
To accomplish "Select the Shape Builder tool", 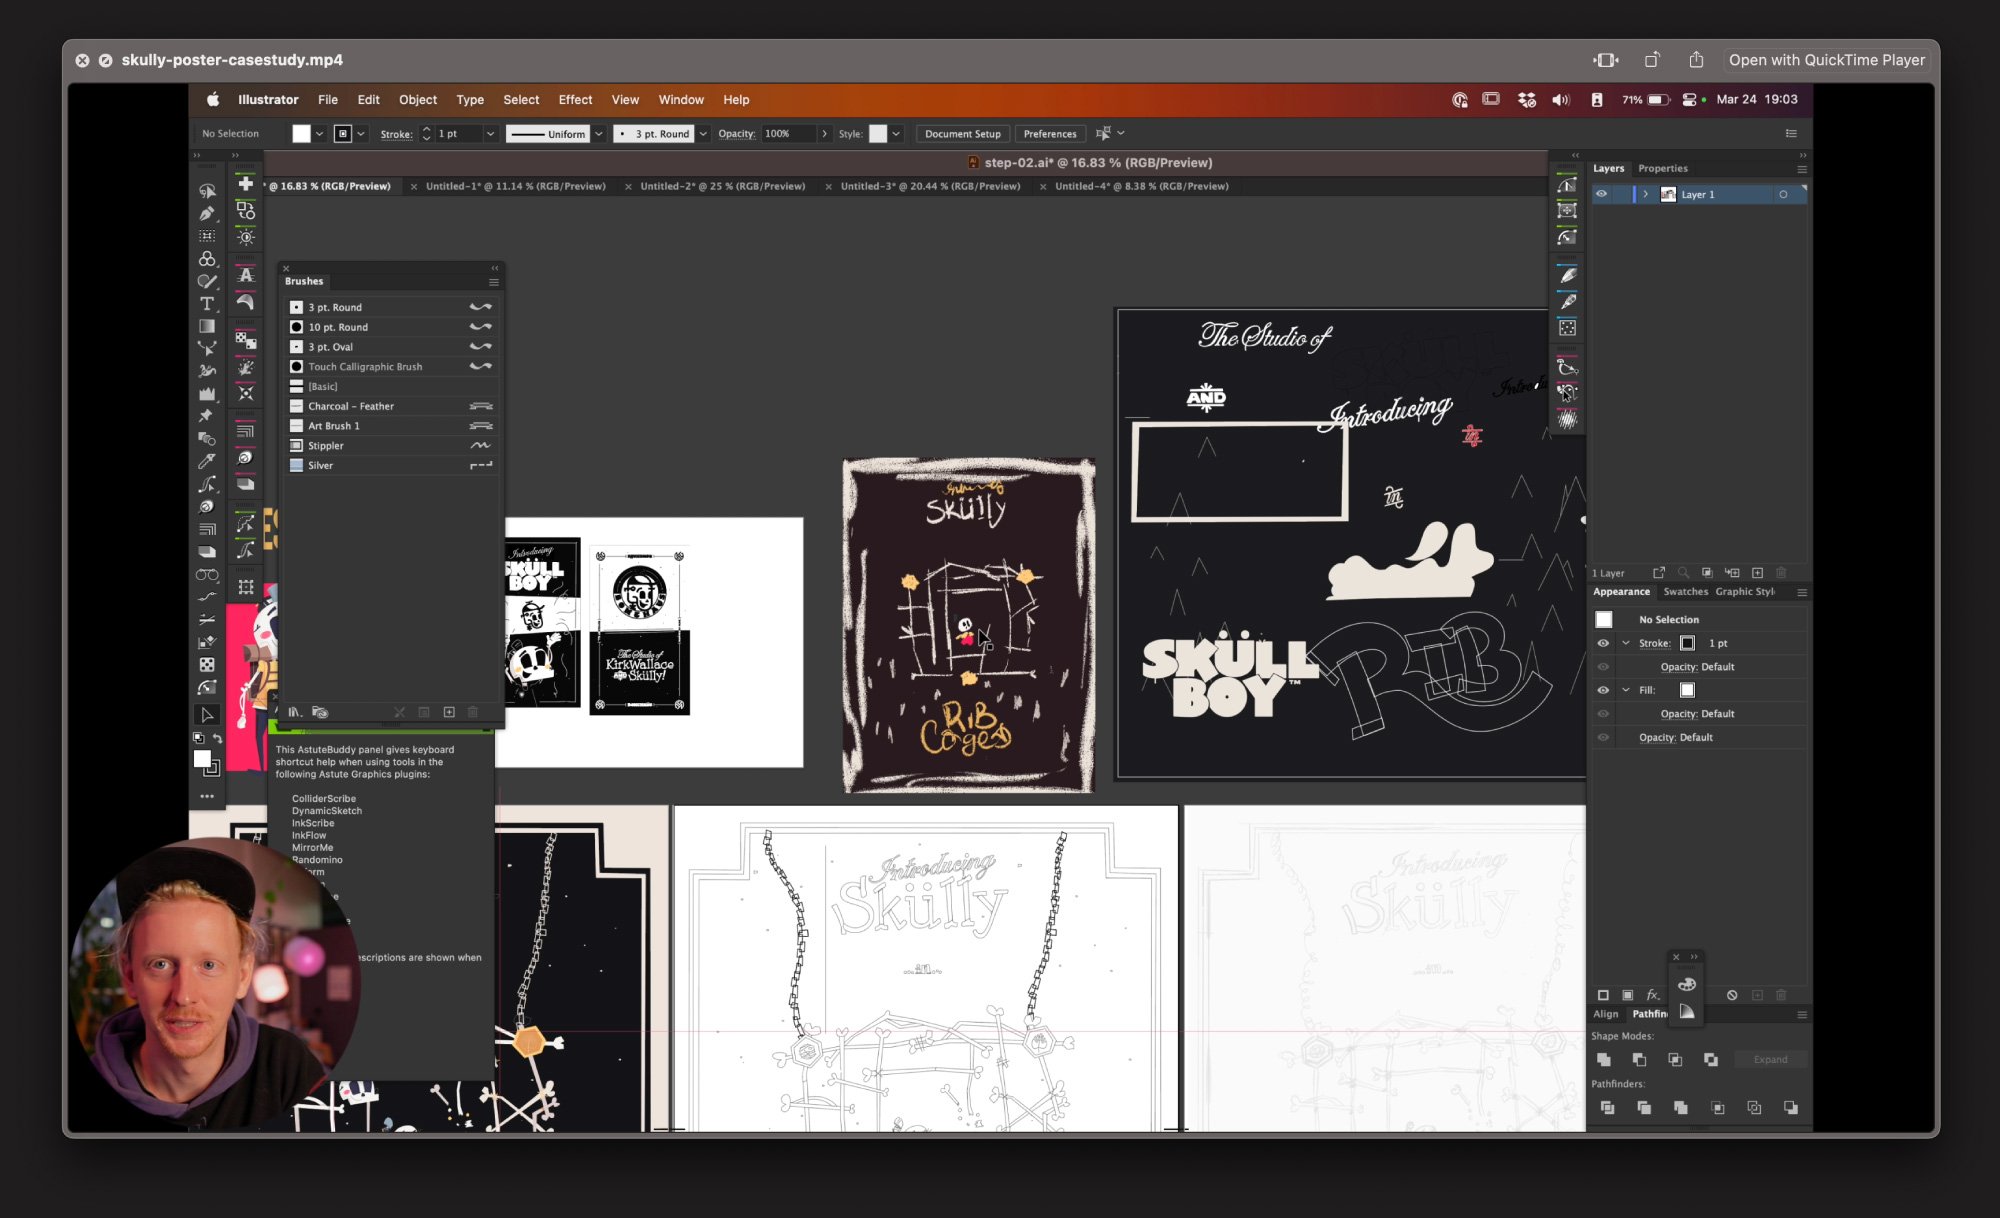I will click(207, 259).
